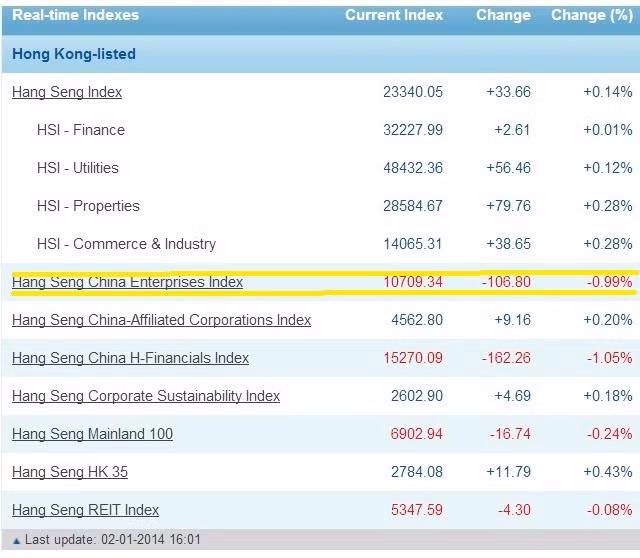640x558 pixels.
Task: Select the Real-time Indexes column header
Action: point(76,15)
